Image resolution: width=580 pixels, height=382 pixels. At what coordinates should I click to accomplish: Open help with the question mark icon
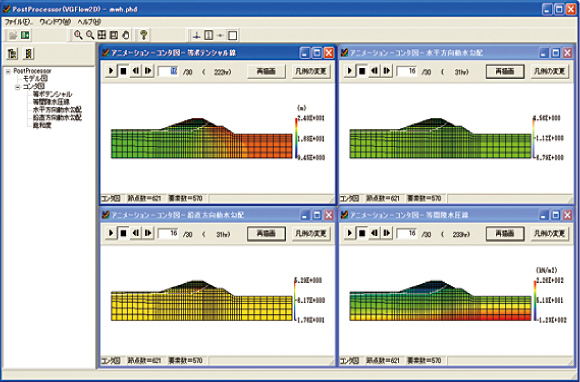pyautogui.click(x=144, y=35)
